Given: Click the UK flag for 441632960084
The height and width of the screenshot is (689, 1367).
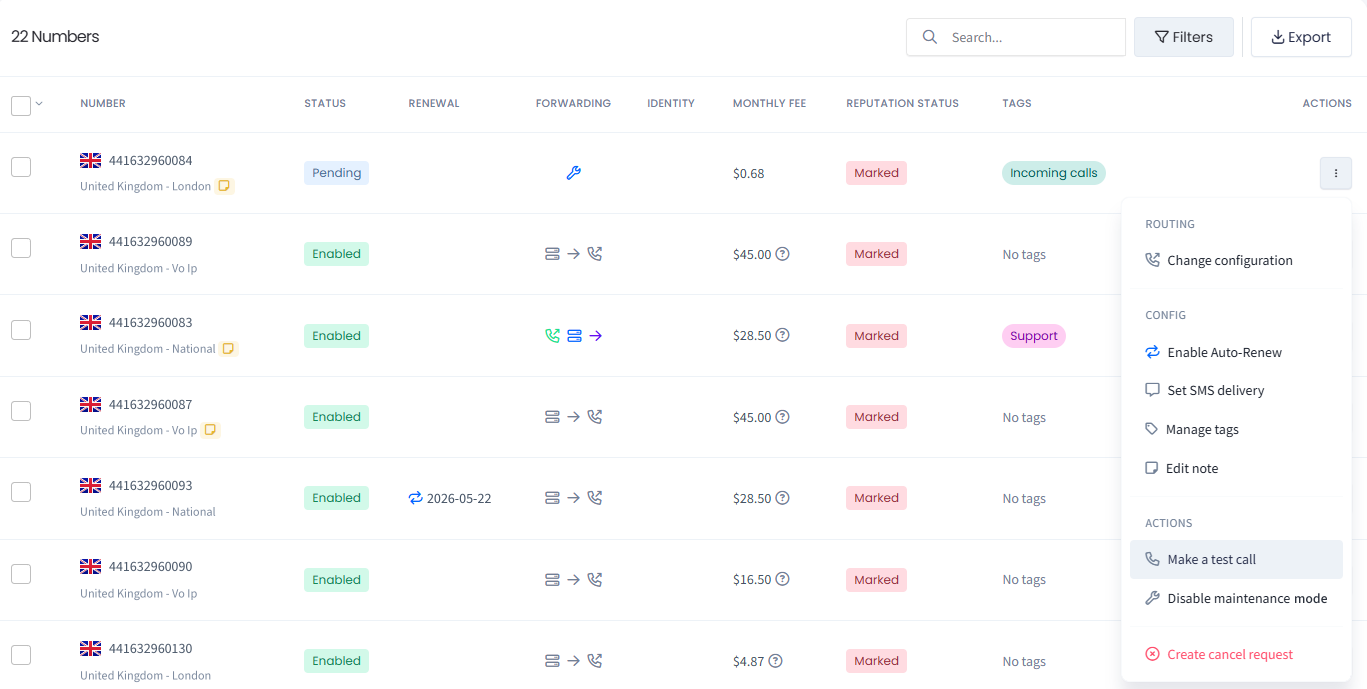Looking at the screenshot, I should click(91, 160).
